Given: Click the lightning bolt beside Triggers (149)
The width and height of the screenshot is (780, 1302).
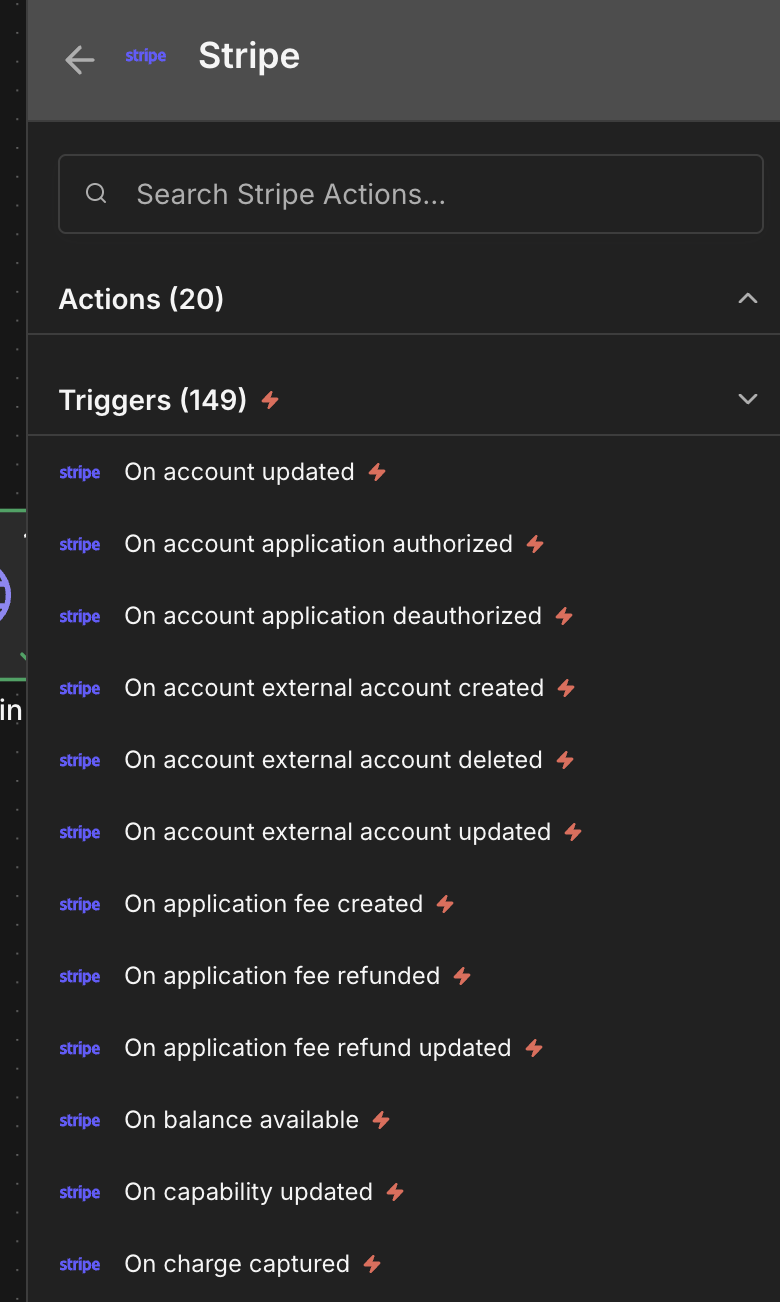Looking at the screenshot, I should pos(270,400).
